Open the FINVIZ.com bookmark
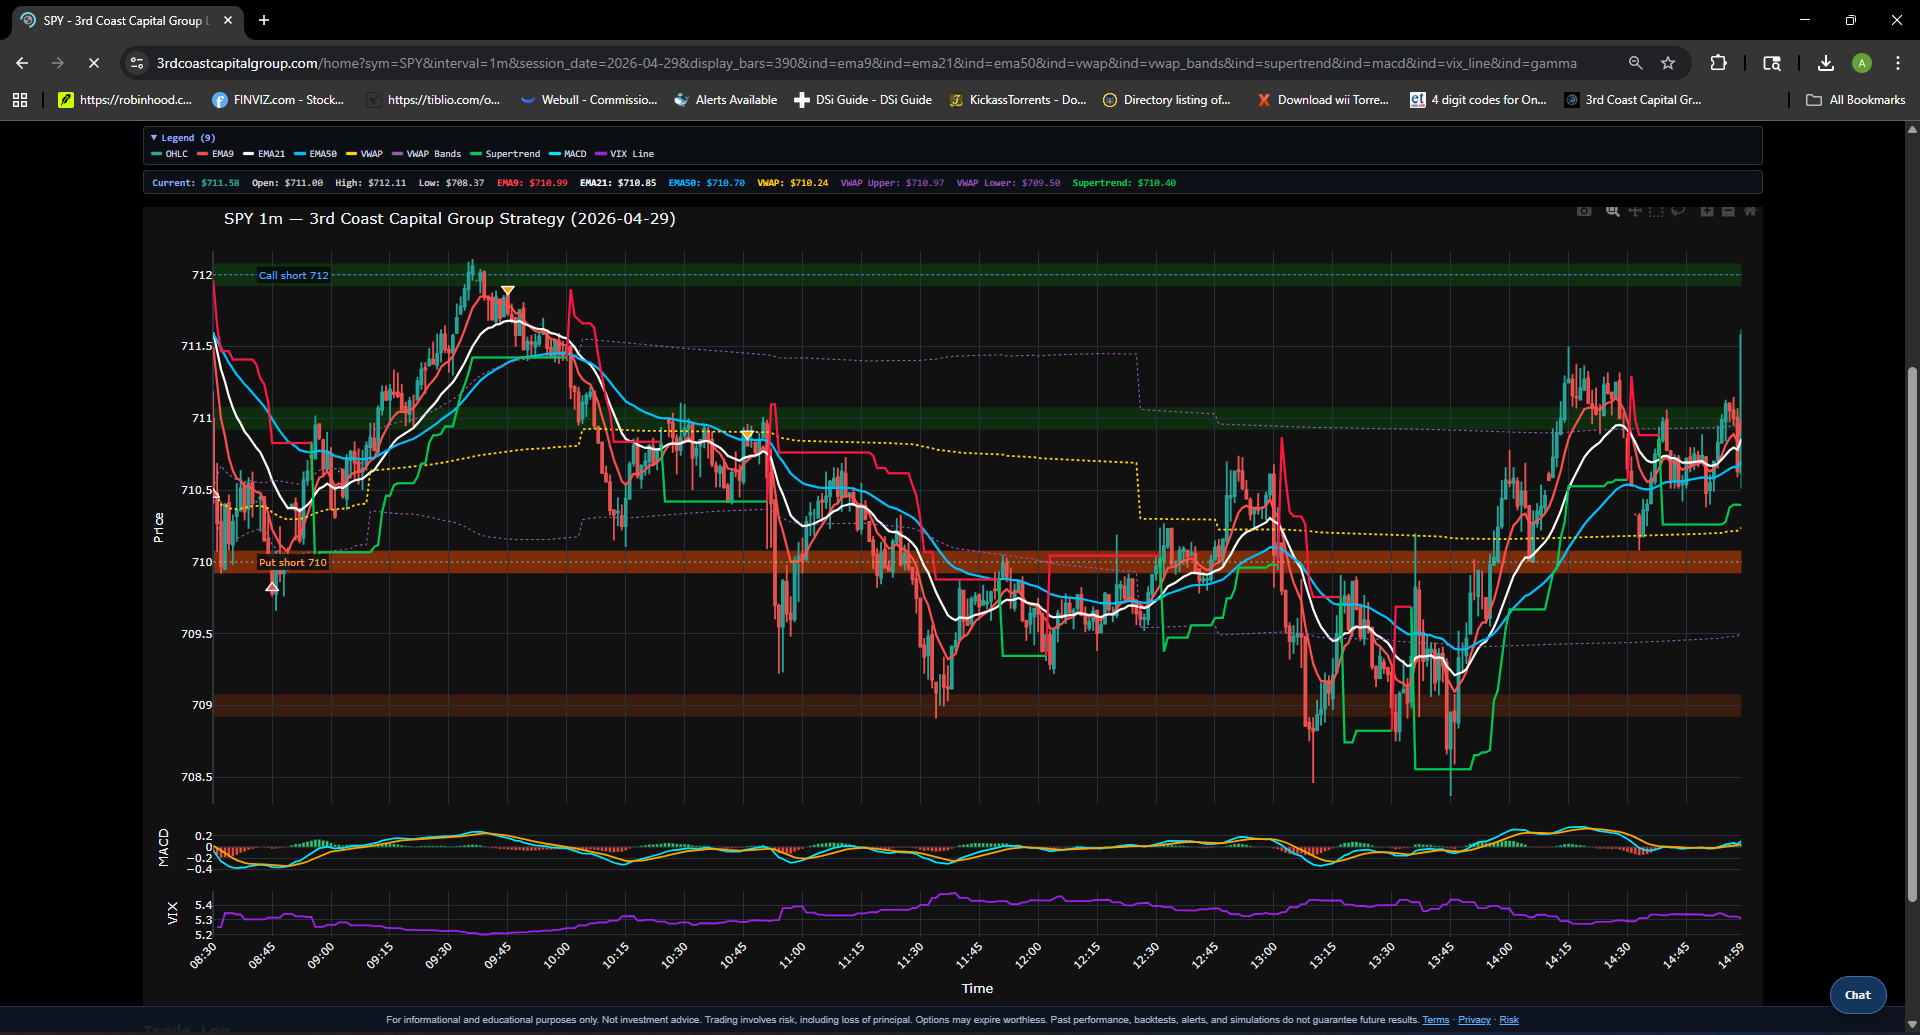This screenshot has width=1920, height=1035. [278, 100]
